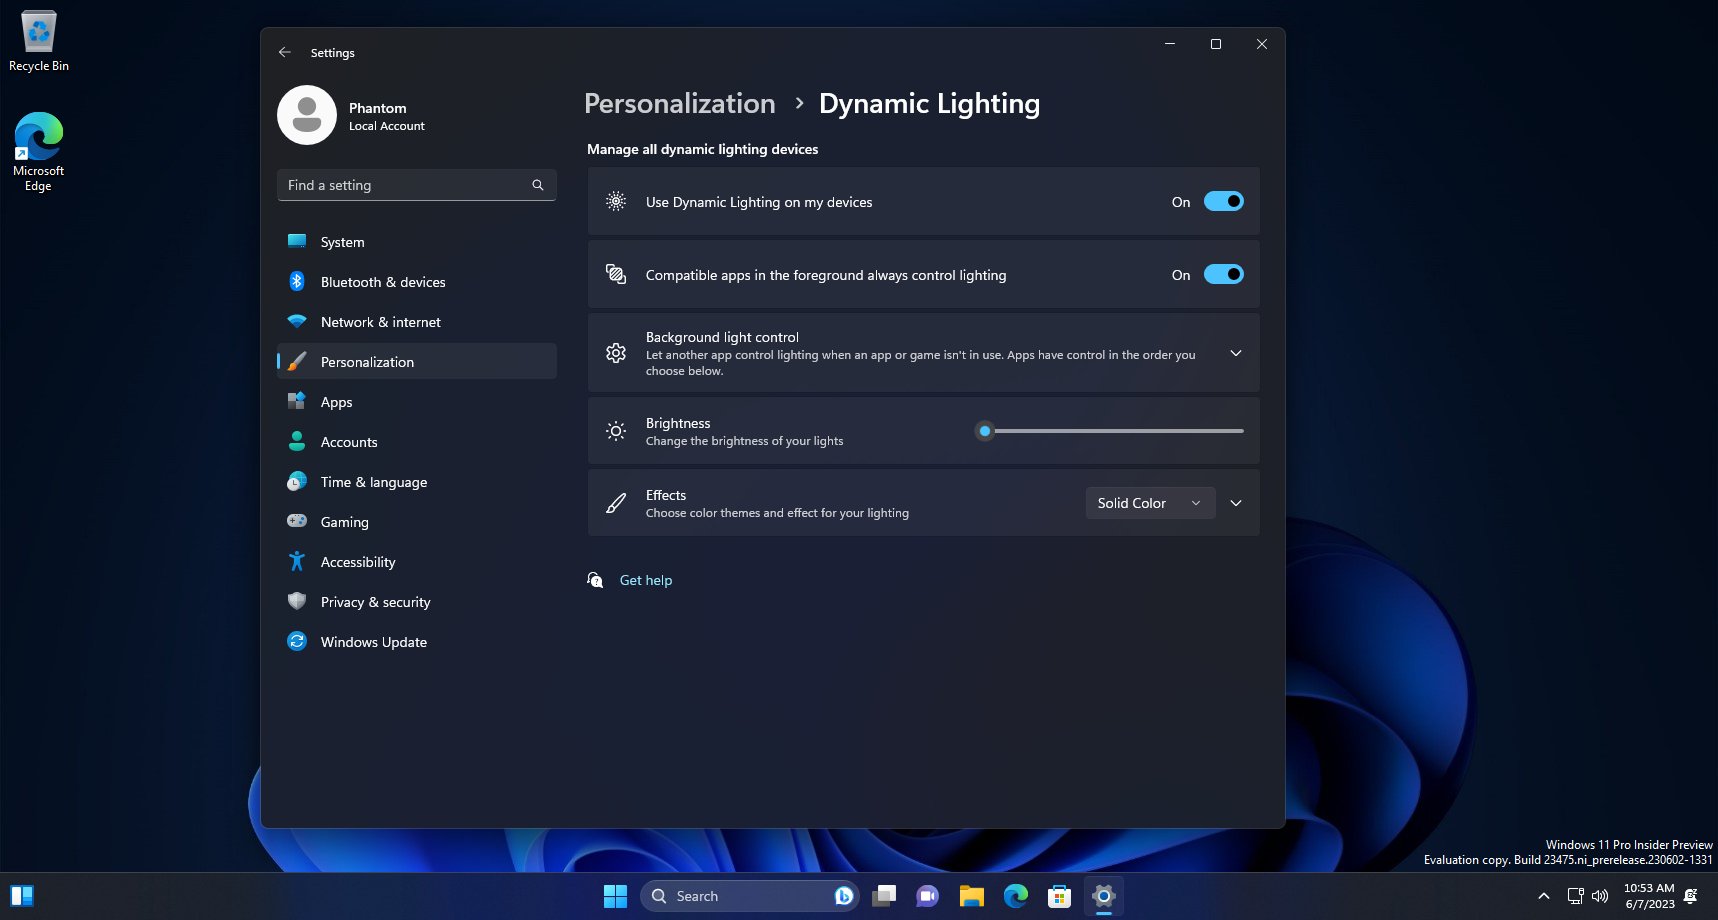
Task: Open File Explorer from the taskbar
Action: tap(972, 896)
